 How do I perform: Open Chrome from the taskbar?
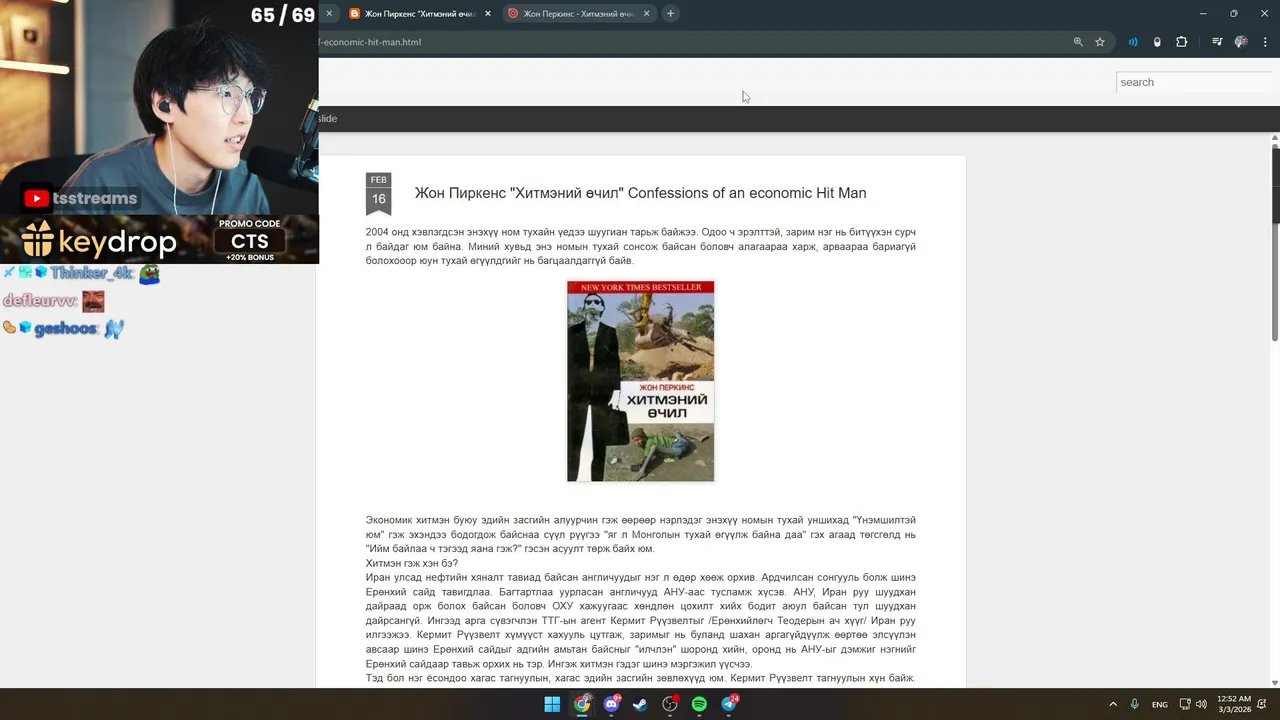(x=582, y=704)
